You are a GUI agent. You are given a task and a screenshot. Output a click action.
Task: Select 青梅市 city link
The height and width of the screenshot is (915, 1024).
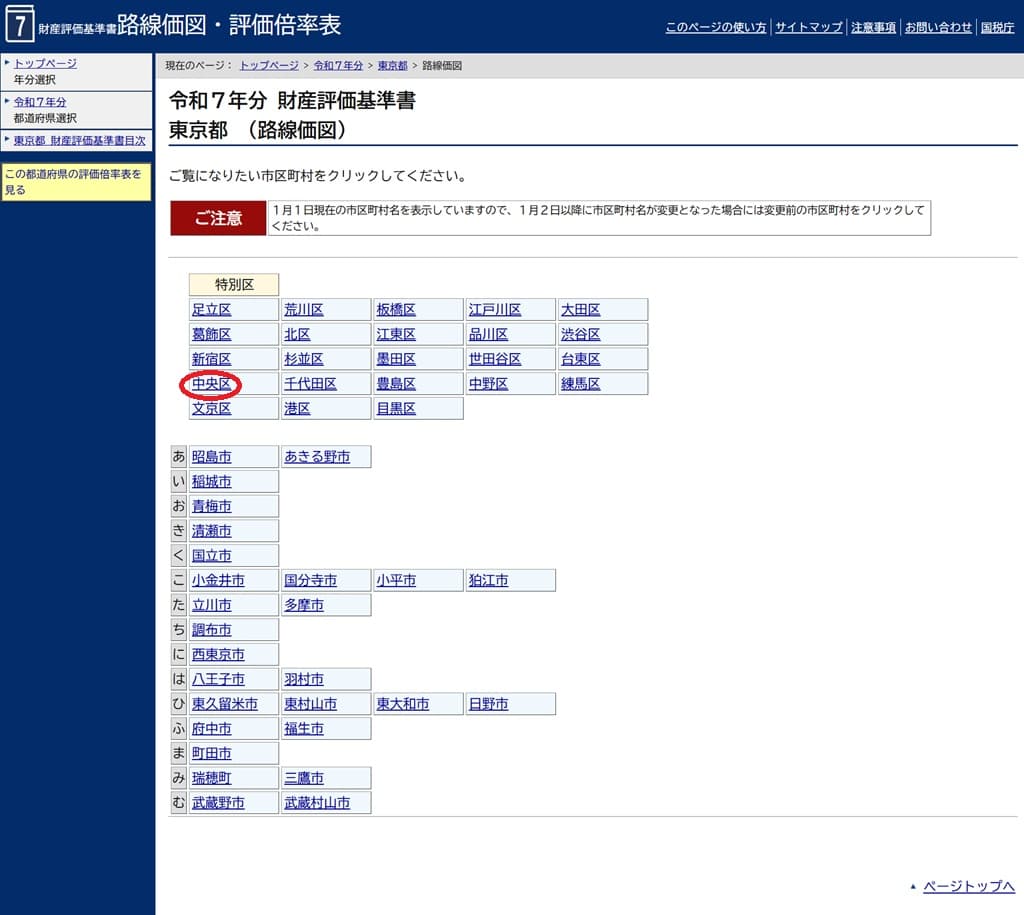point(212,506)
